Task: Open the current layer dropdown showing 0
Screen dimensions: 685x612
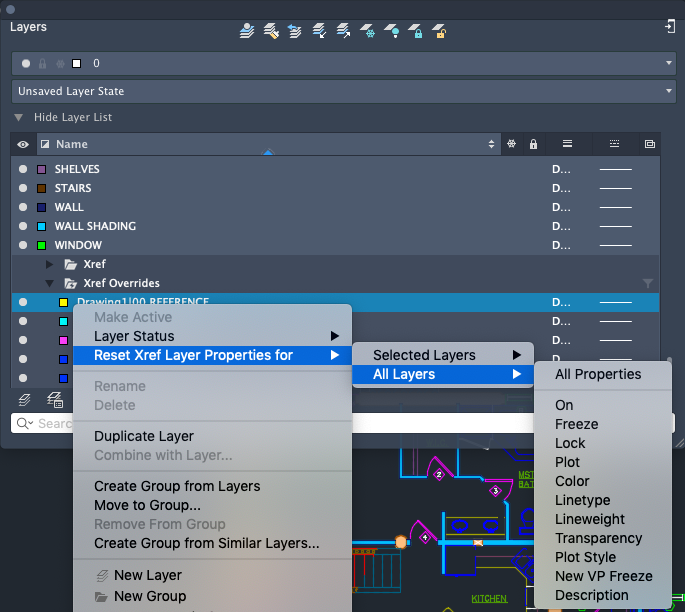Action: point(344,63)
